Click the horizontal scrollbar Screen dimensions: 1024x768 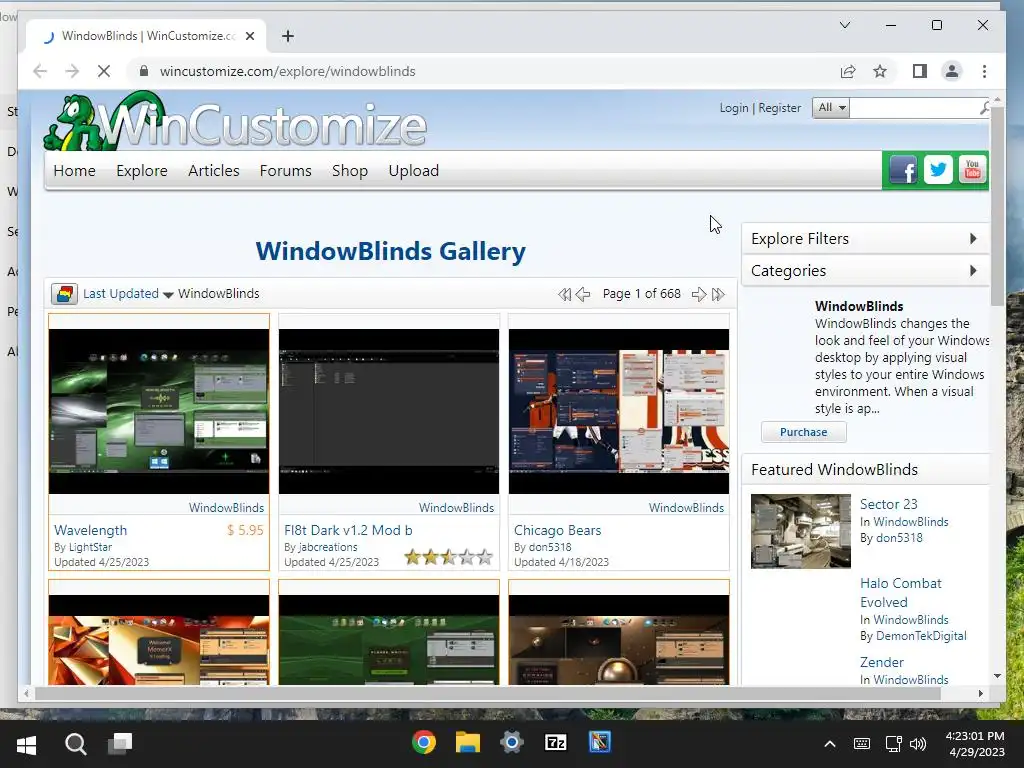point(487,694)
